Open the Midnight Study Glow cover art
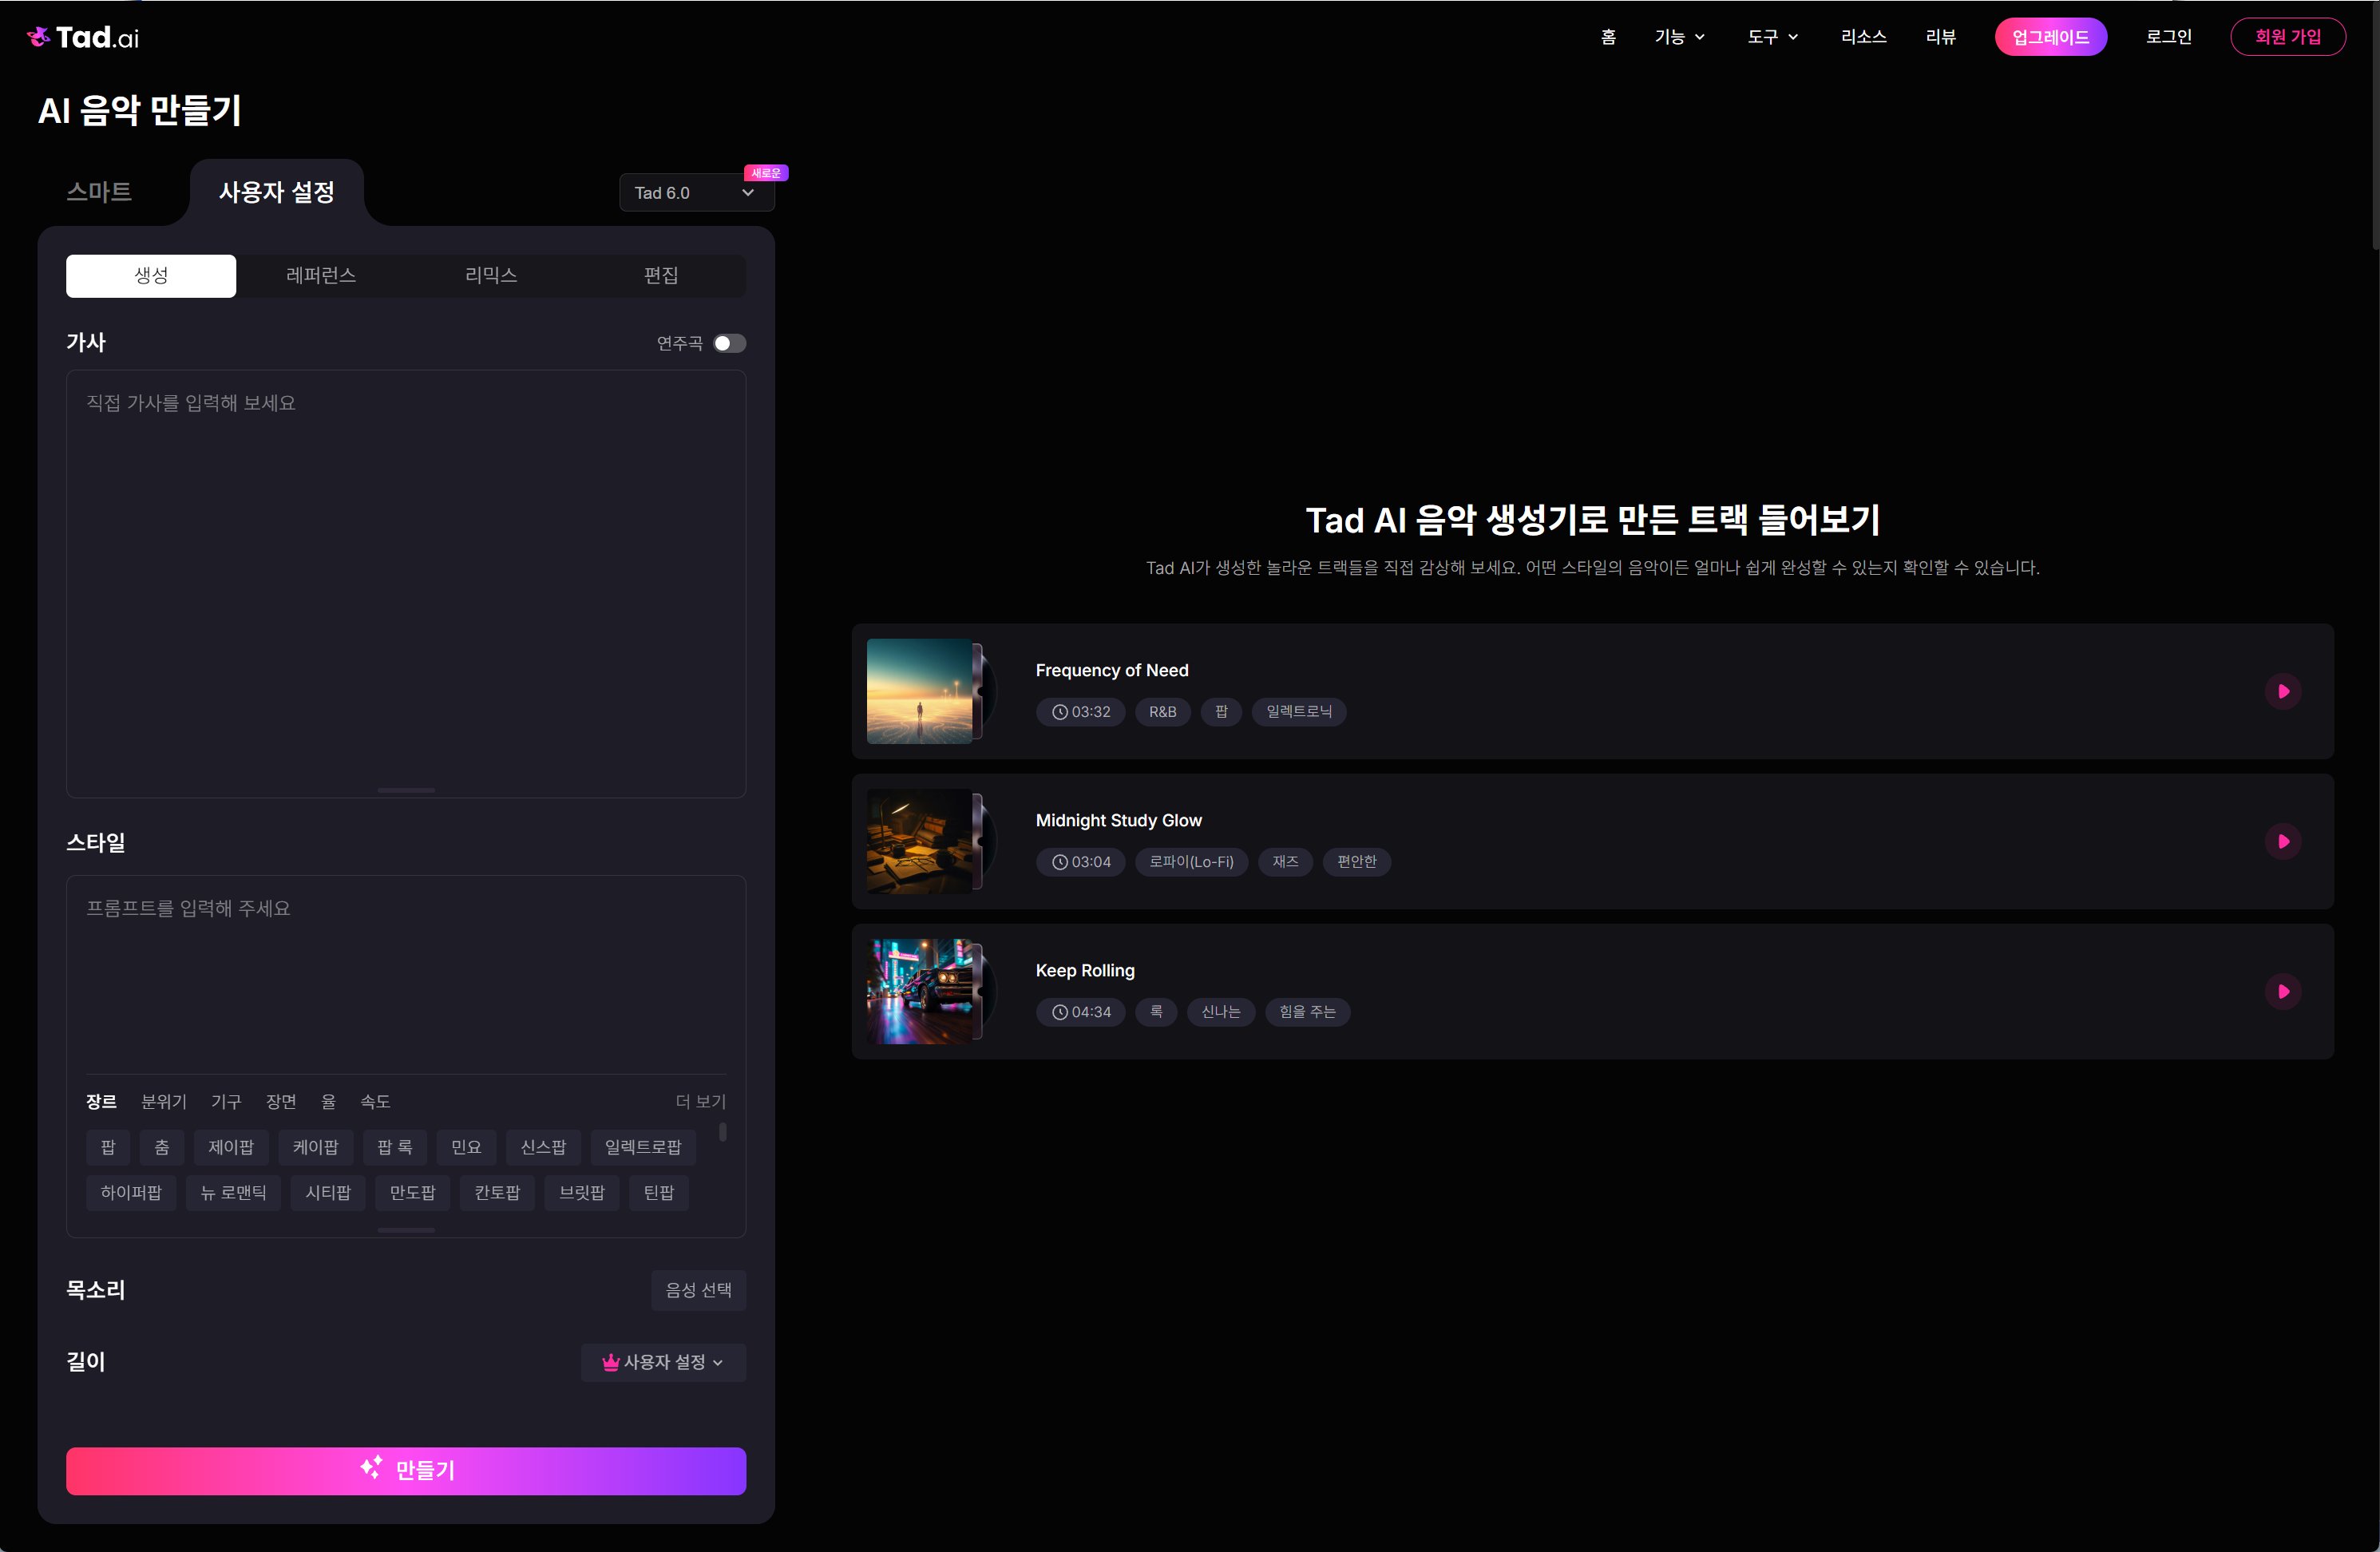Viewport: 2380px width, 1552px height. (x=919, y=841)
